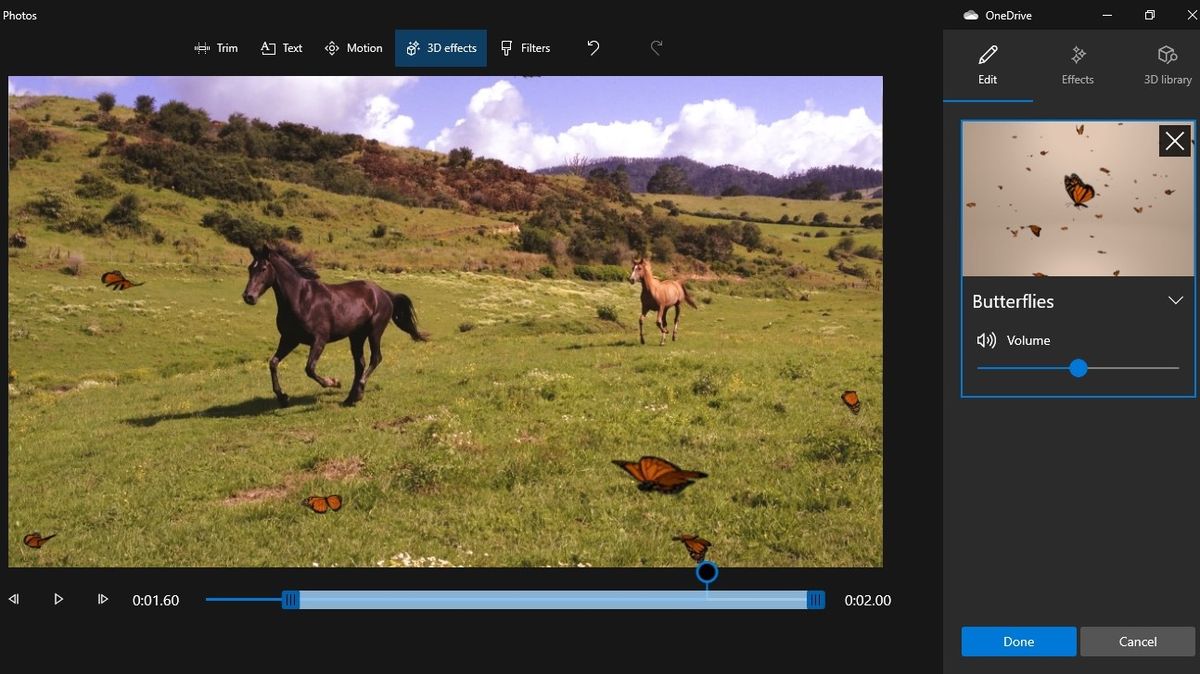The height and width of the screenshot is (674, 1200).
Task: Remove the Butterflies effect with the X
Action: tap(1174, 140)
